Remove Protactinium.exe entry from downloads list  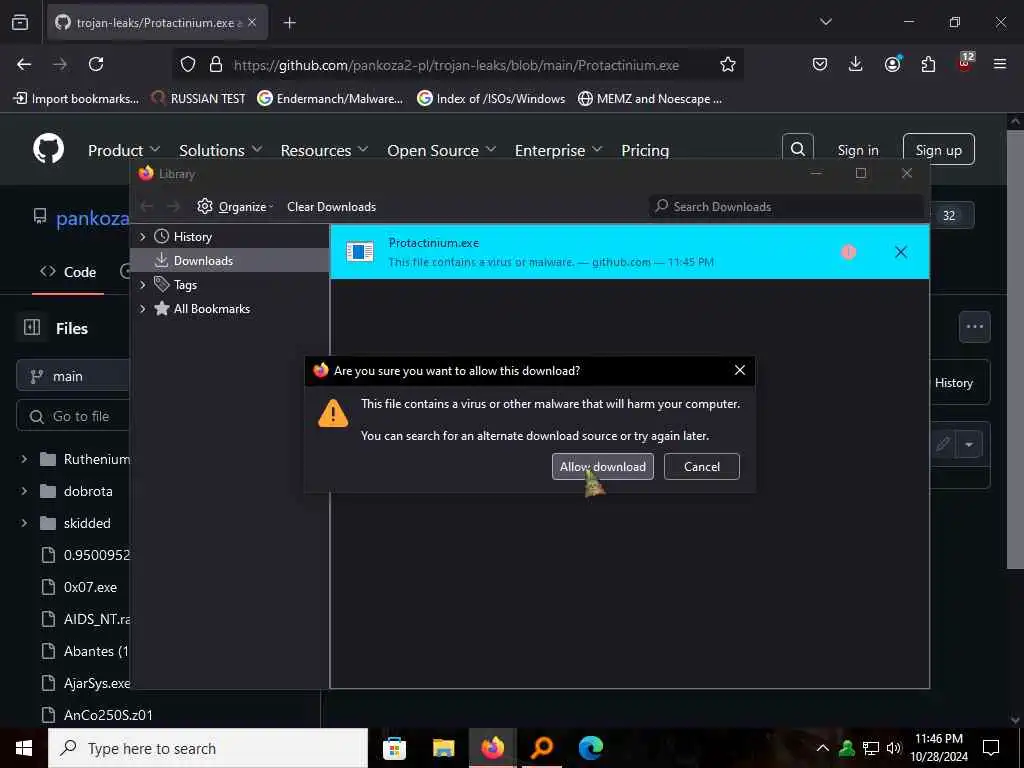point(901,252)
